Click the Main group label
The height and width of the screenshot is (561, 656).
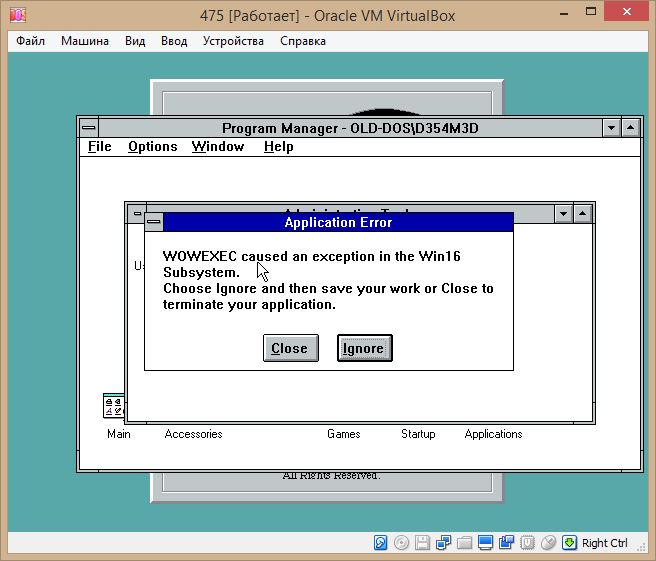(119, 434)
